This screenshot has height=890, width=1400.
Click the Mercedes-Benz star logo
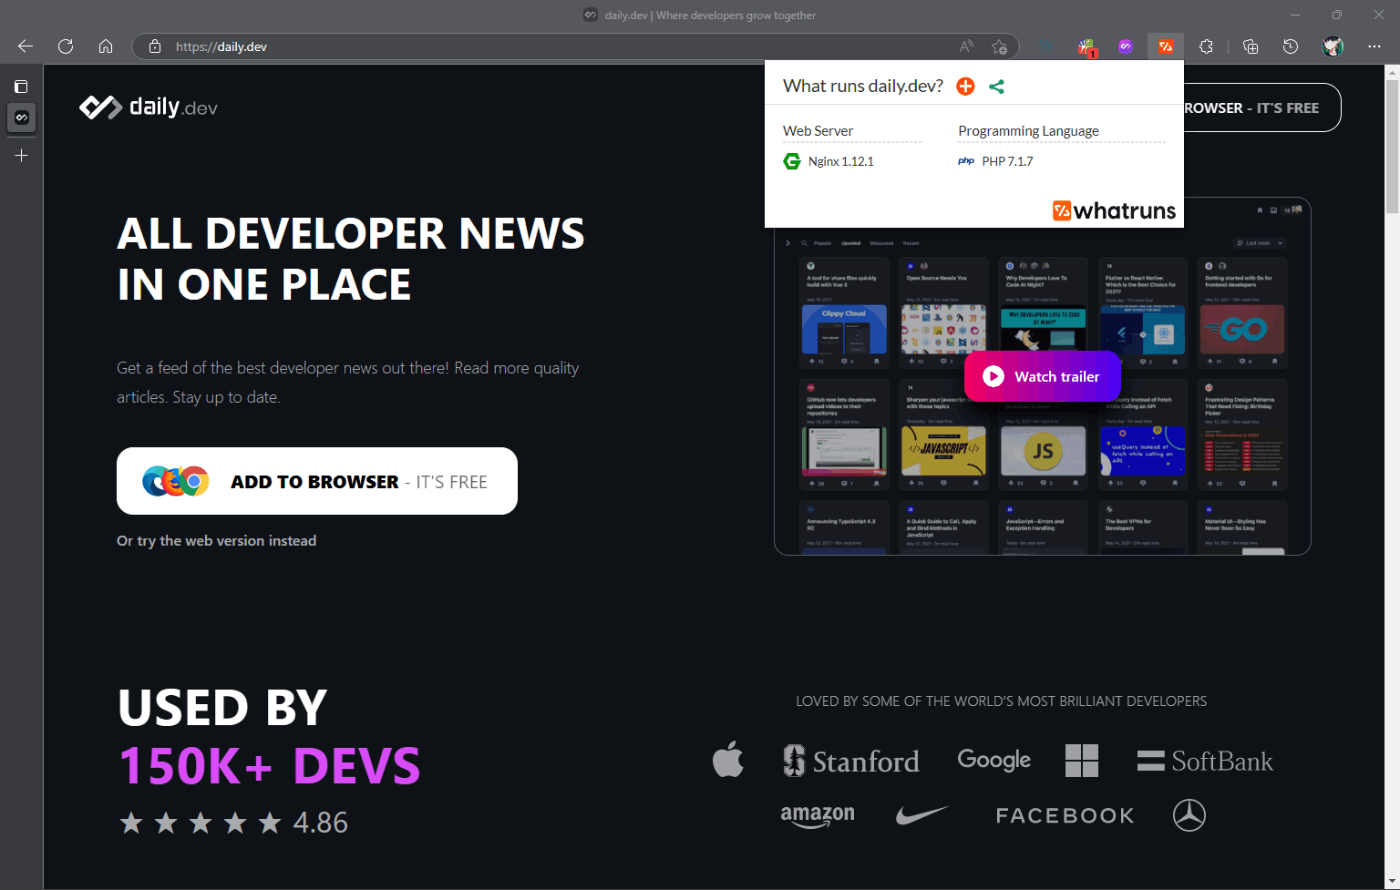(x=1189, y=815)
